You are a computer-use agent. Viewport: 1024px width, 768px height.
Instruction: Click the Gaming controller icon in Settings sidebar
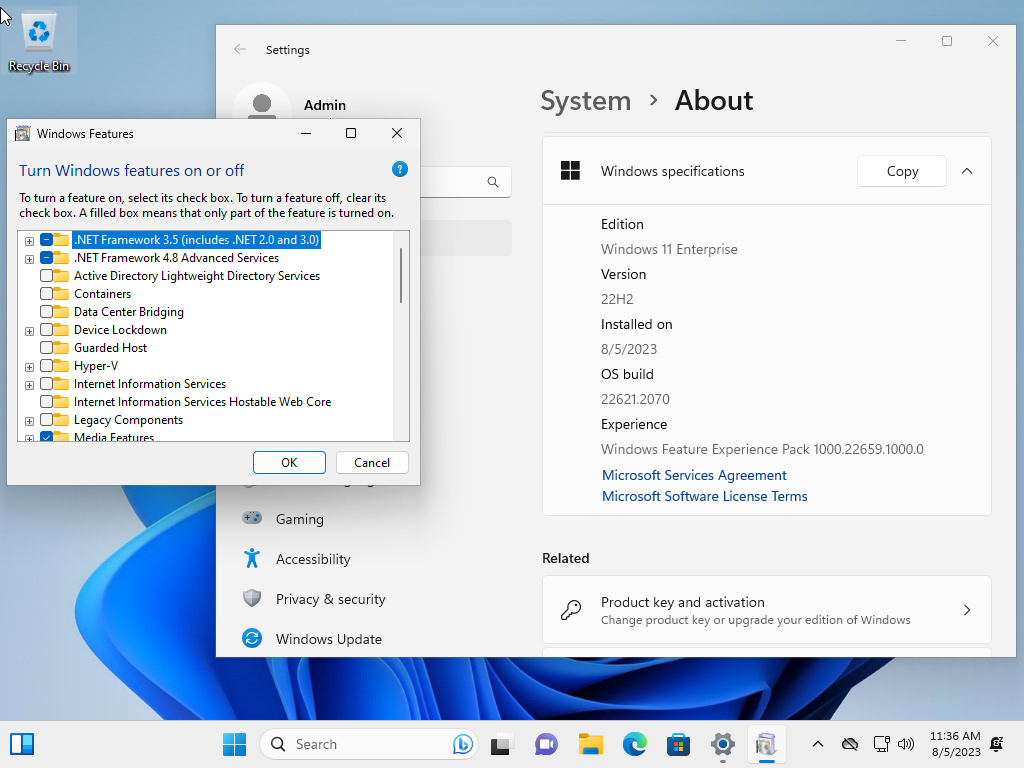pyautogui.click(x=252, y=519)
